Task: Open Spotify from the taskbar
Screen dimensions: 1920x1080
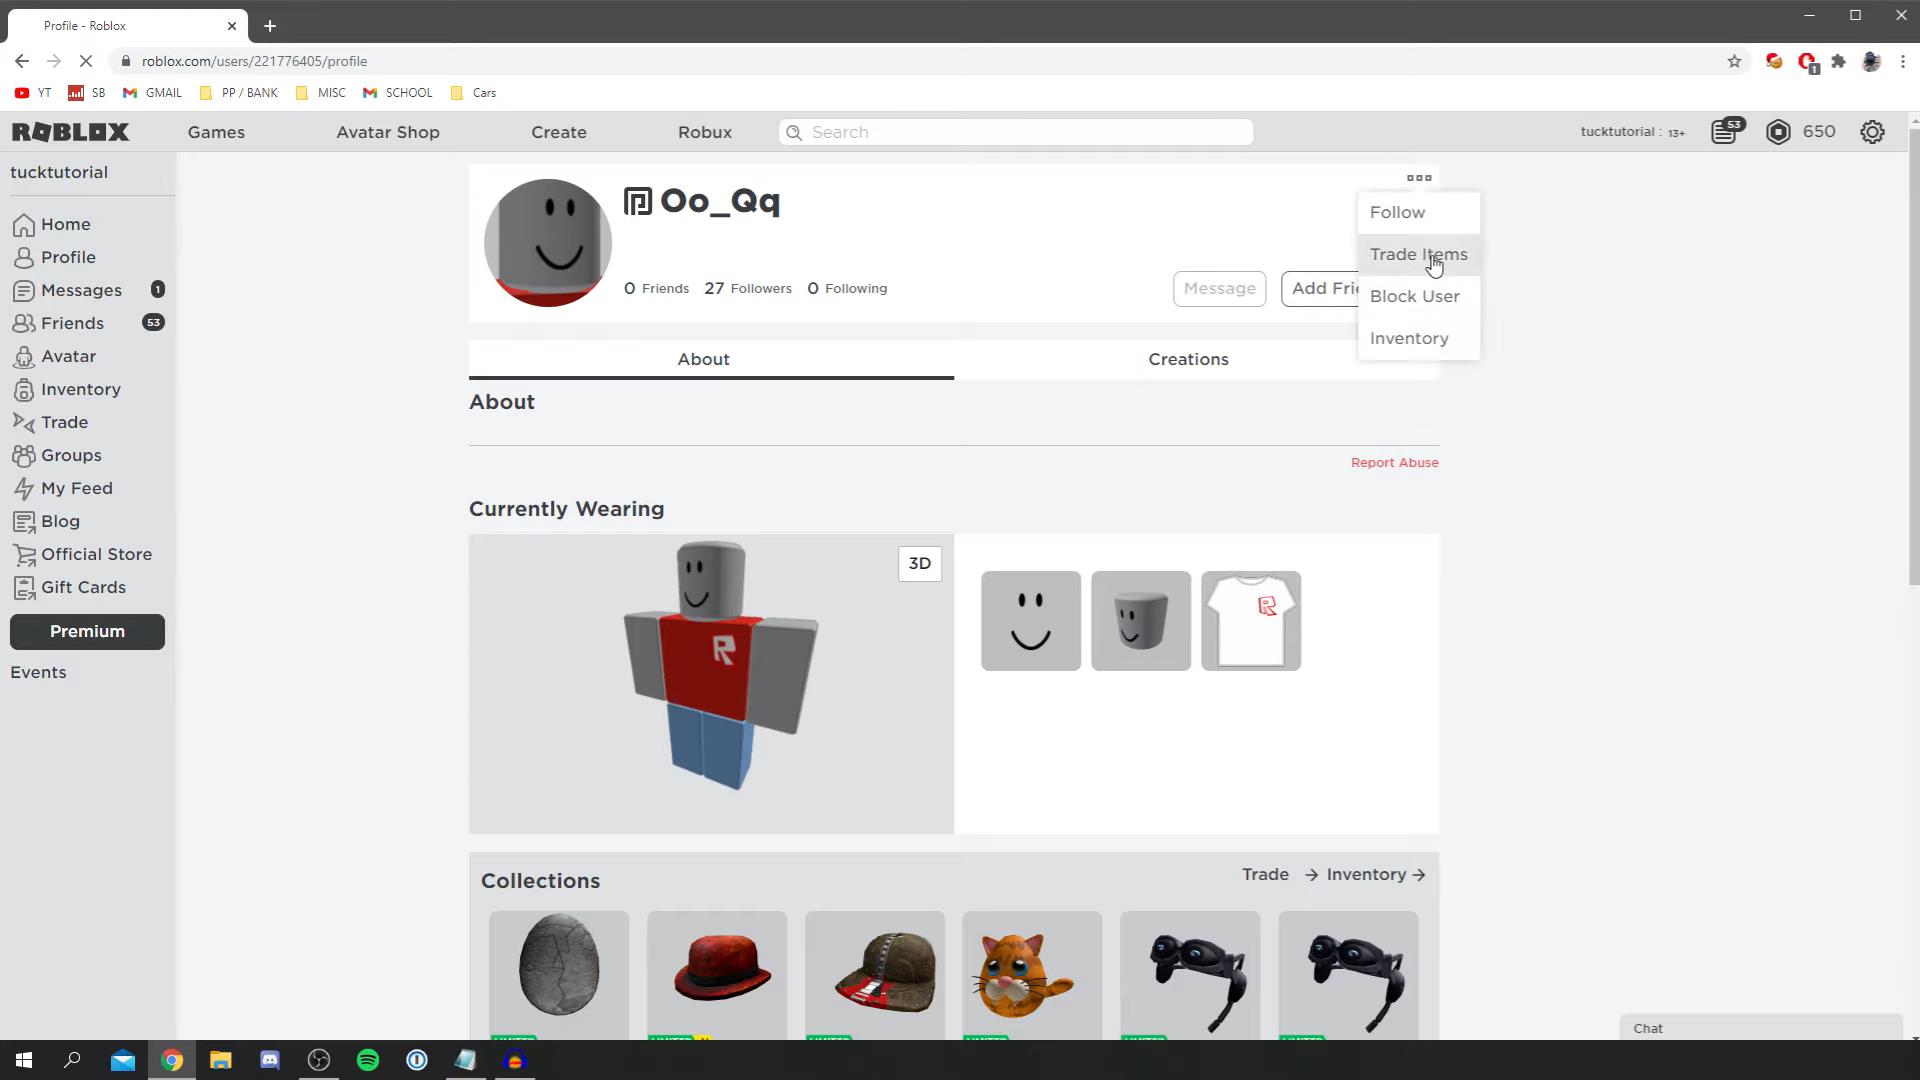Action: [x=368, y=1060]
